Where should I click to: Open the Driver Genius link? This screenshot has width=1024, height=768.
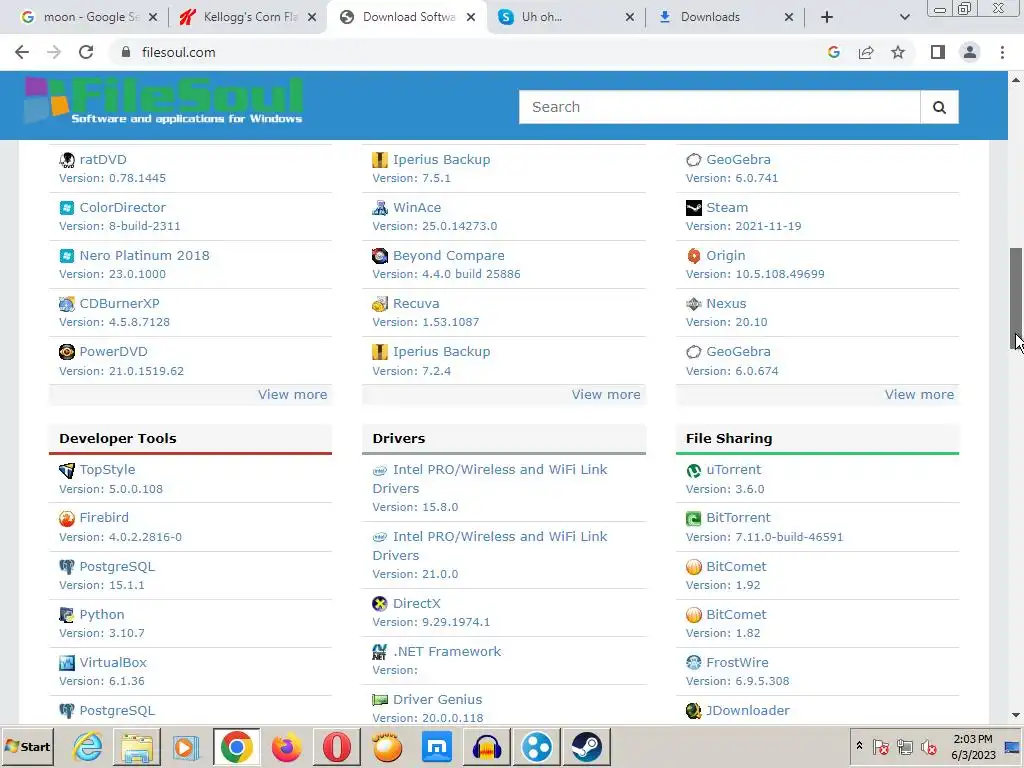coord(437,699)
